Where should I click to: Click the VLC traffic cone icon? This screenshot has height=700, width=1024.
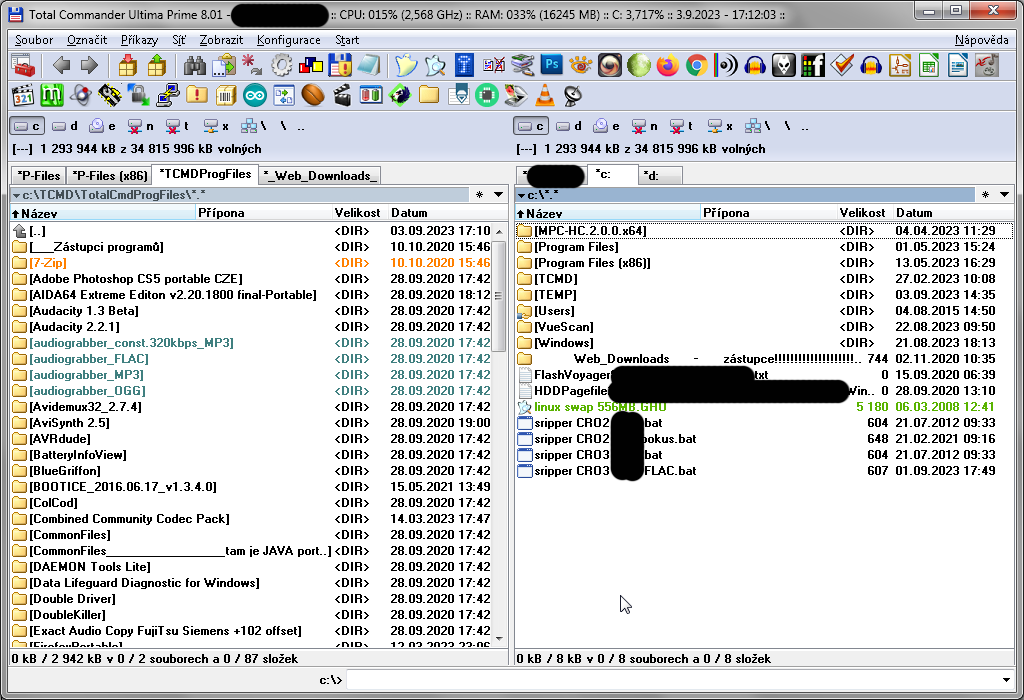(x=545, y=96)
